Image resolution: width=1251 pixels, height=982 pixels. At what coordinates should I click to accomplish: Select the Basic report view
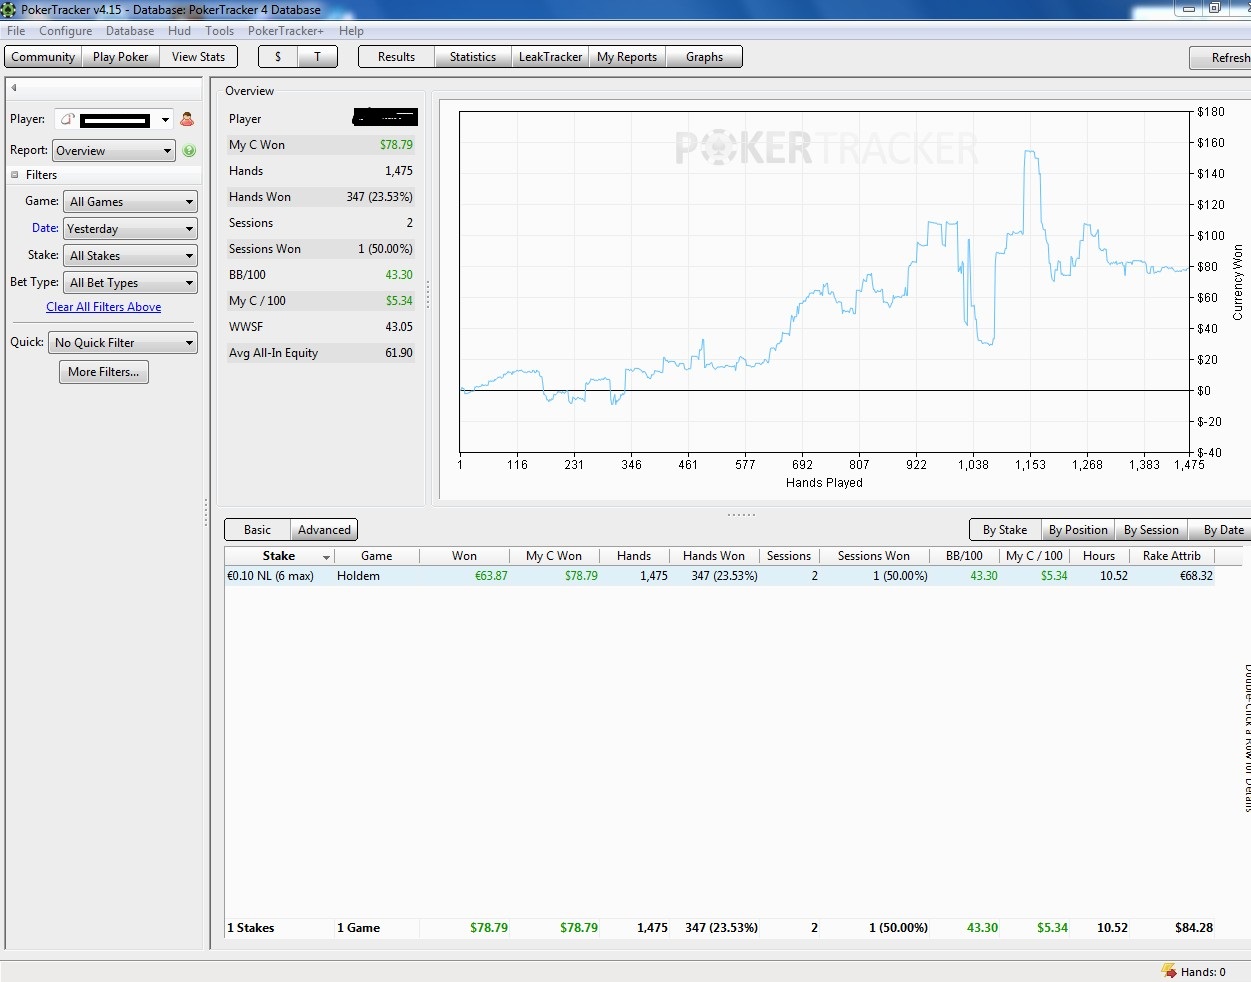(x=257, y=530)
